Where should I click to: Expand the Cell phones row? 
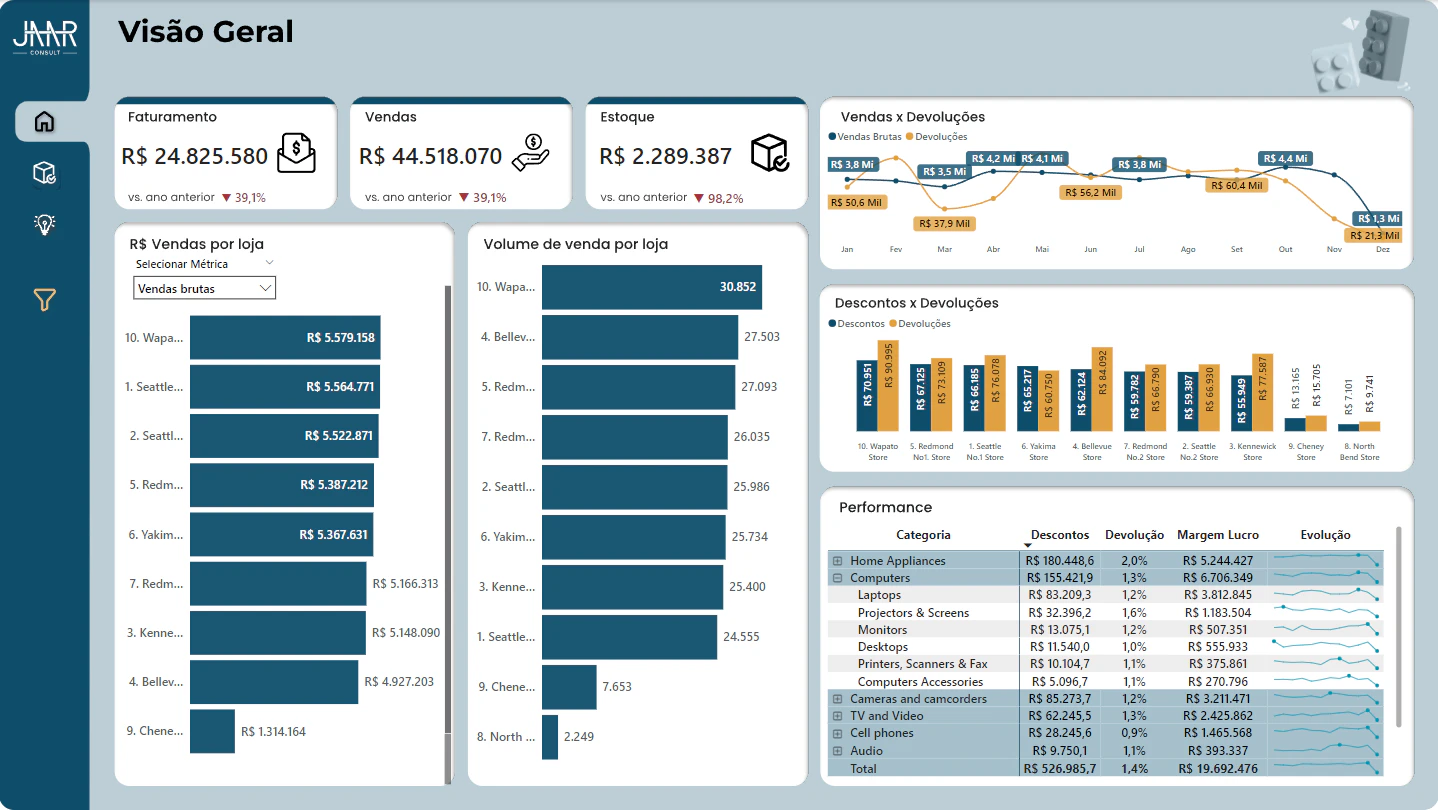click(x=837, y=733)
